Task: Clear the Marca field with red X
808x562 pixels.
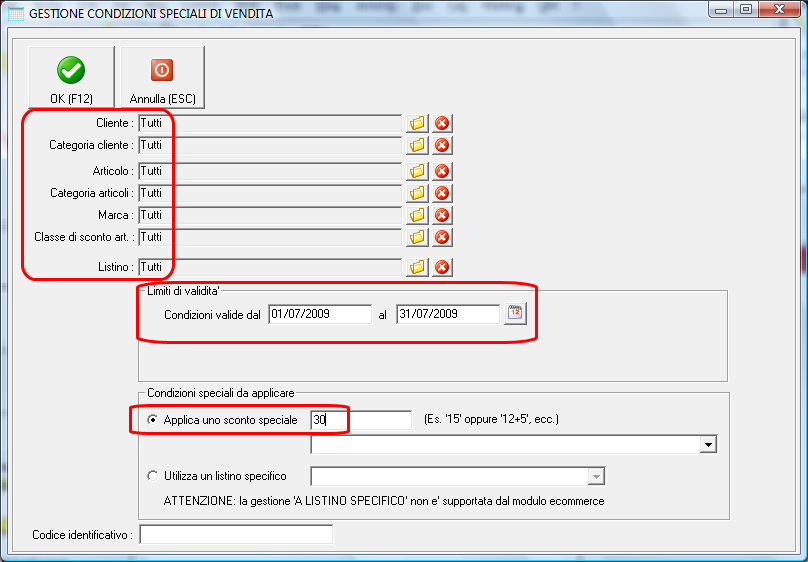Action: [x=442, y=215]
